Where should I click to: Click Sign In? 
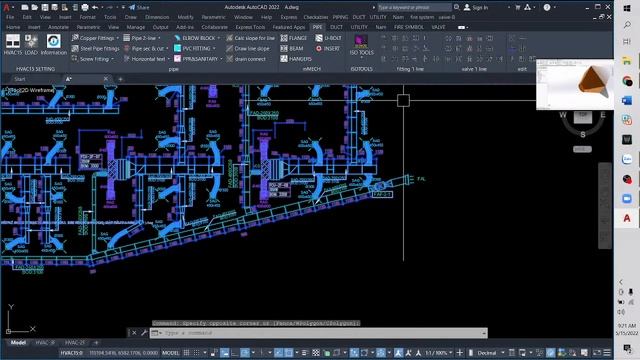(476, 7)
